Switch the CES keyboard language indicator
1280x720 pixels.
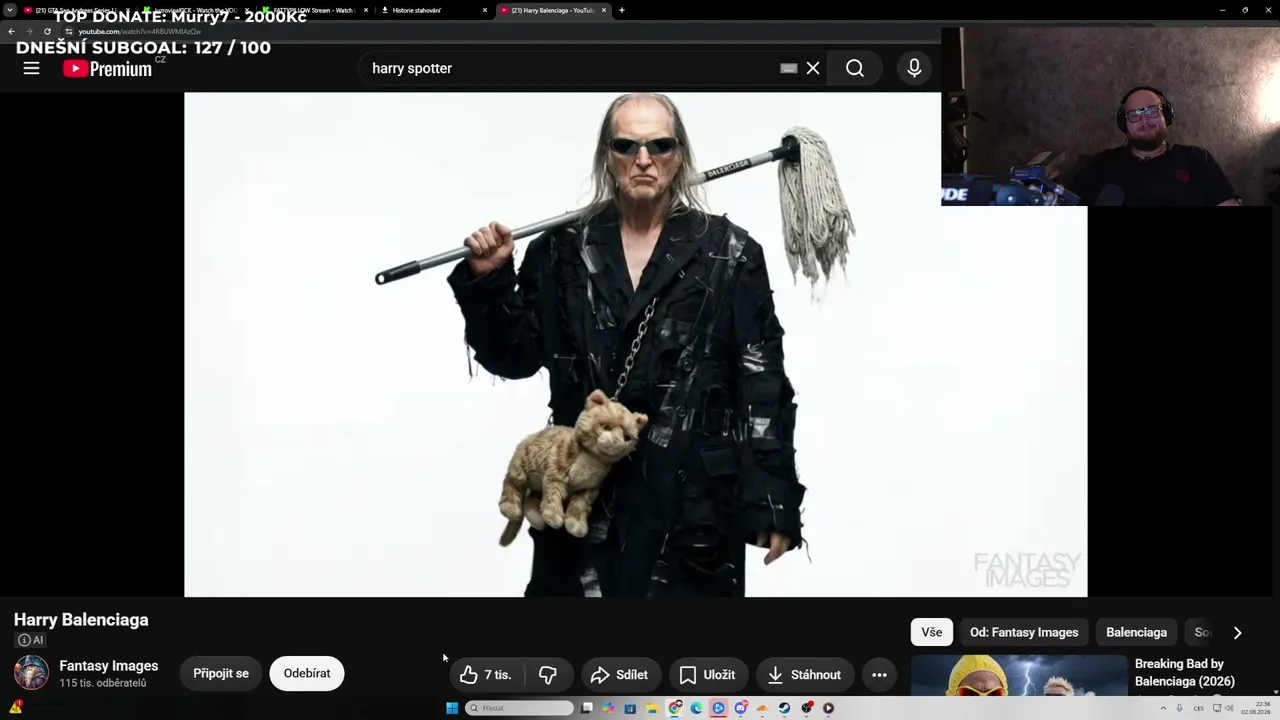click(x=1198, y=708)
